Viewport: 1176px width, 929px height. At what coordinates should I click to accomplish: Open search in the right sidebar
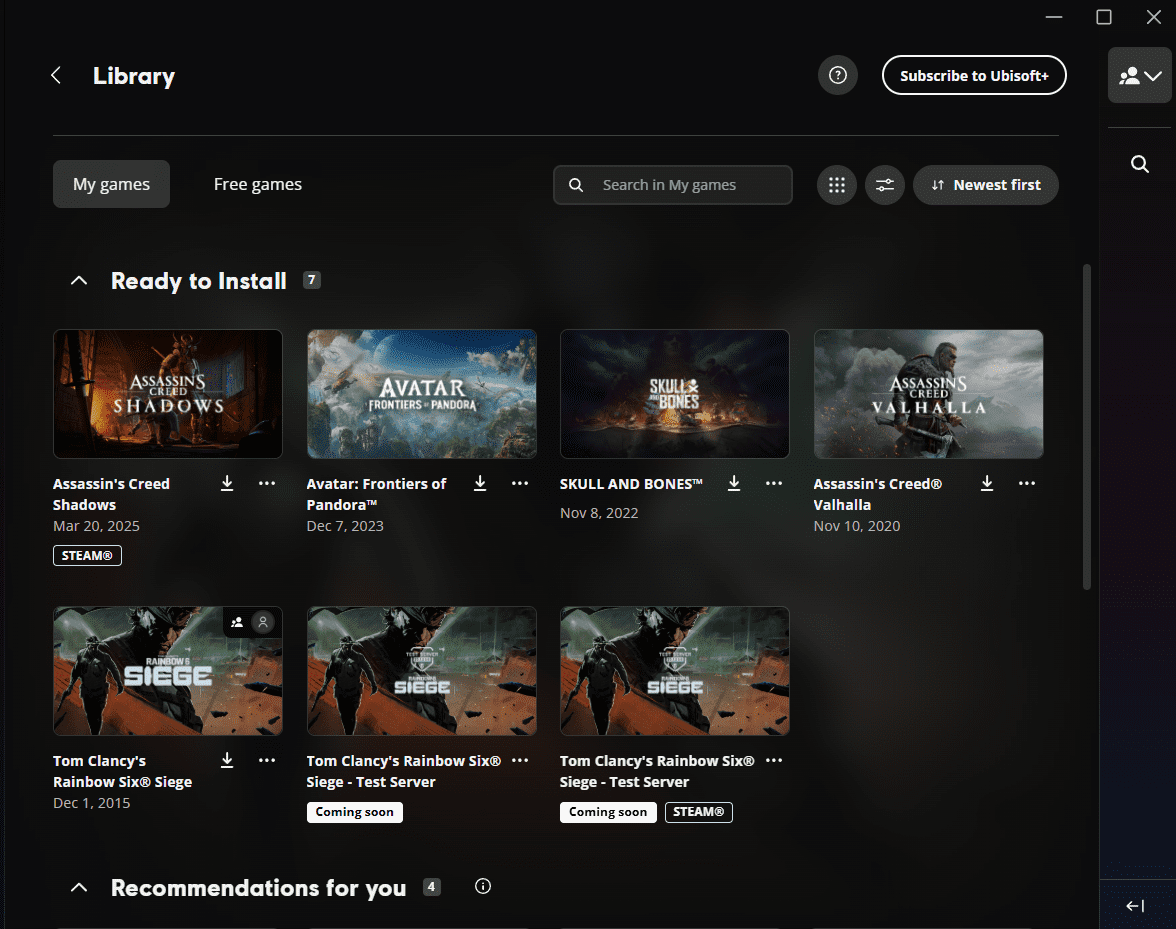click(x=1139, y=163)
